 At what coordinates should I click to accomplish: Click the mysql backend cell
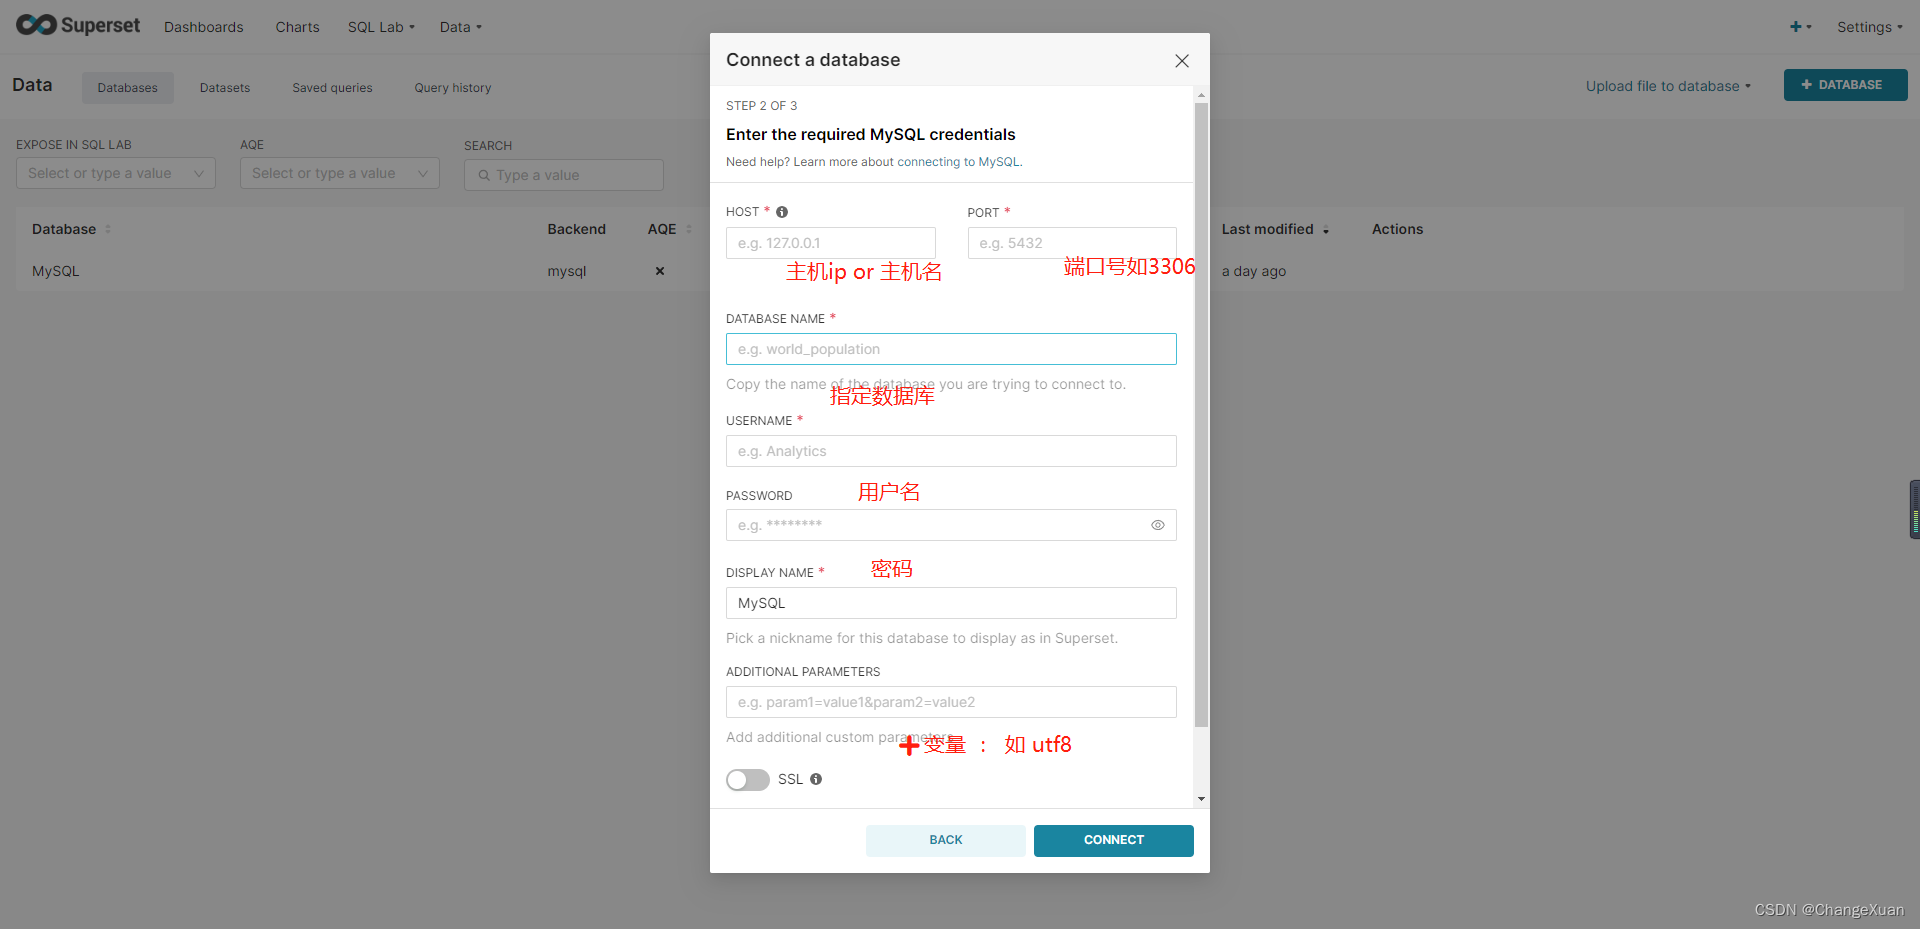click(567, 271)
